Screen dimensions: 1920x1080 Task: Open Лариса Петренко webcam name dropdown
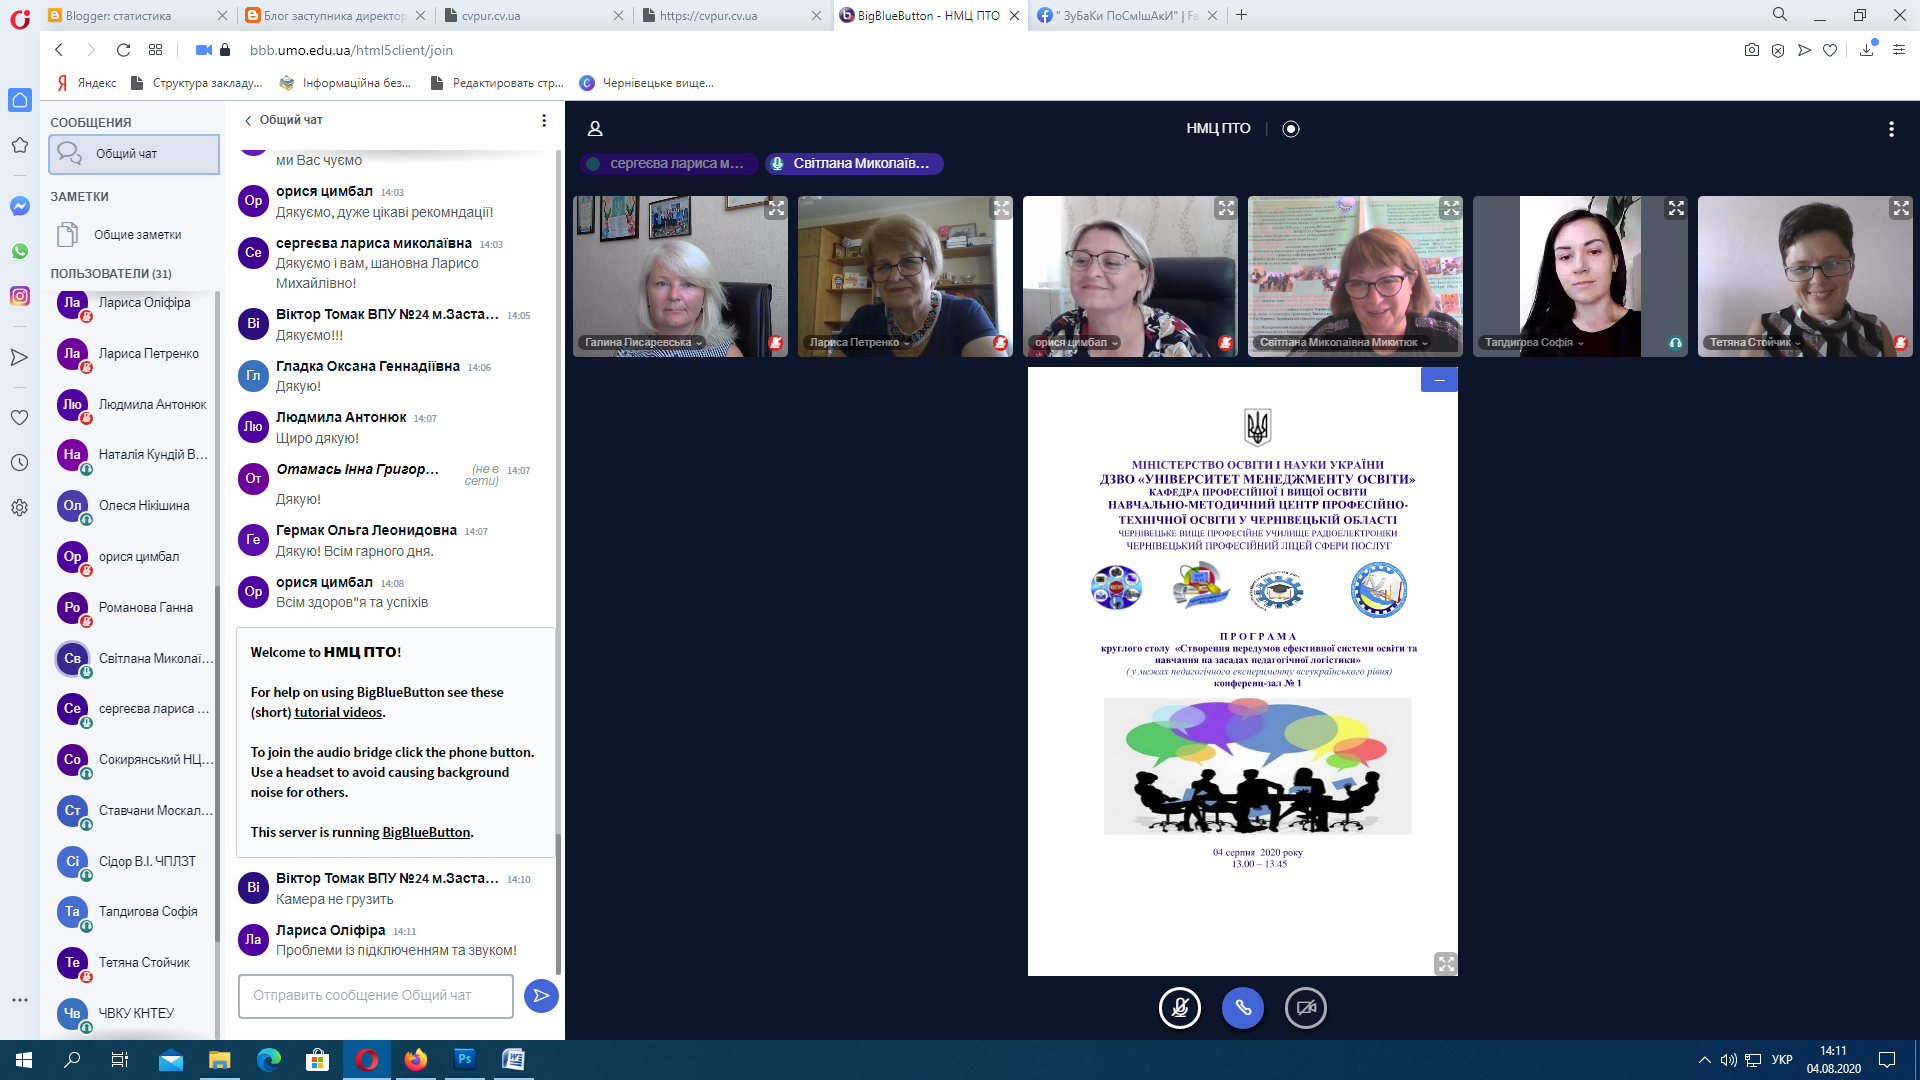859,343
